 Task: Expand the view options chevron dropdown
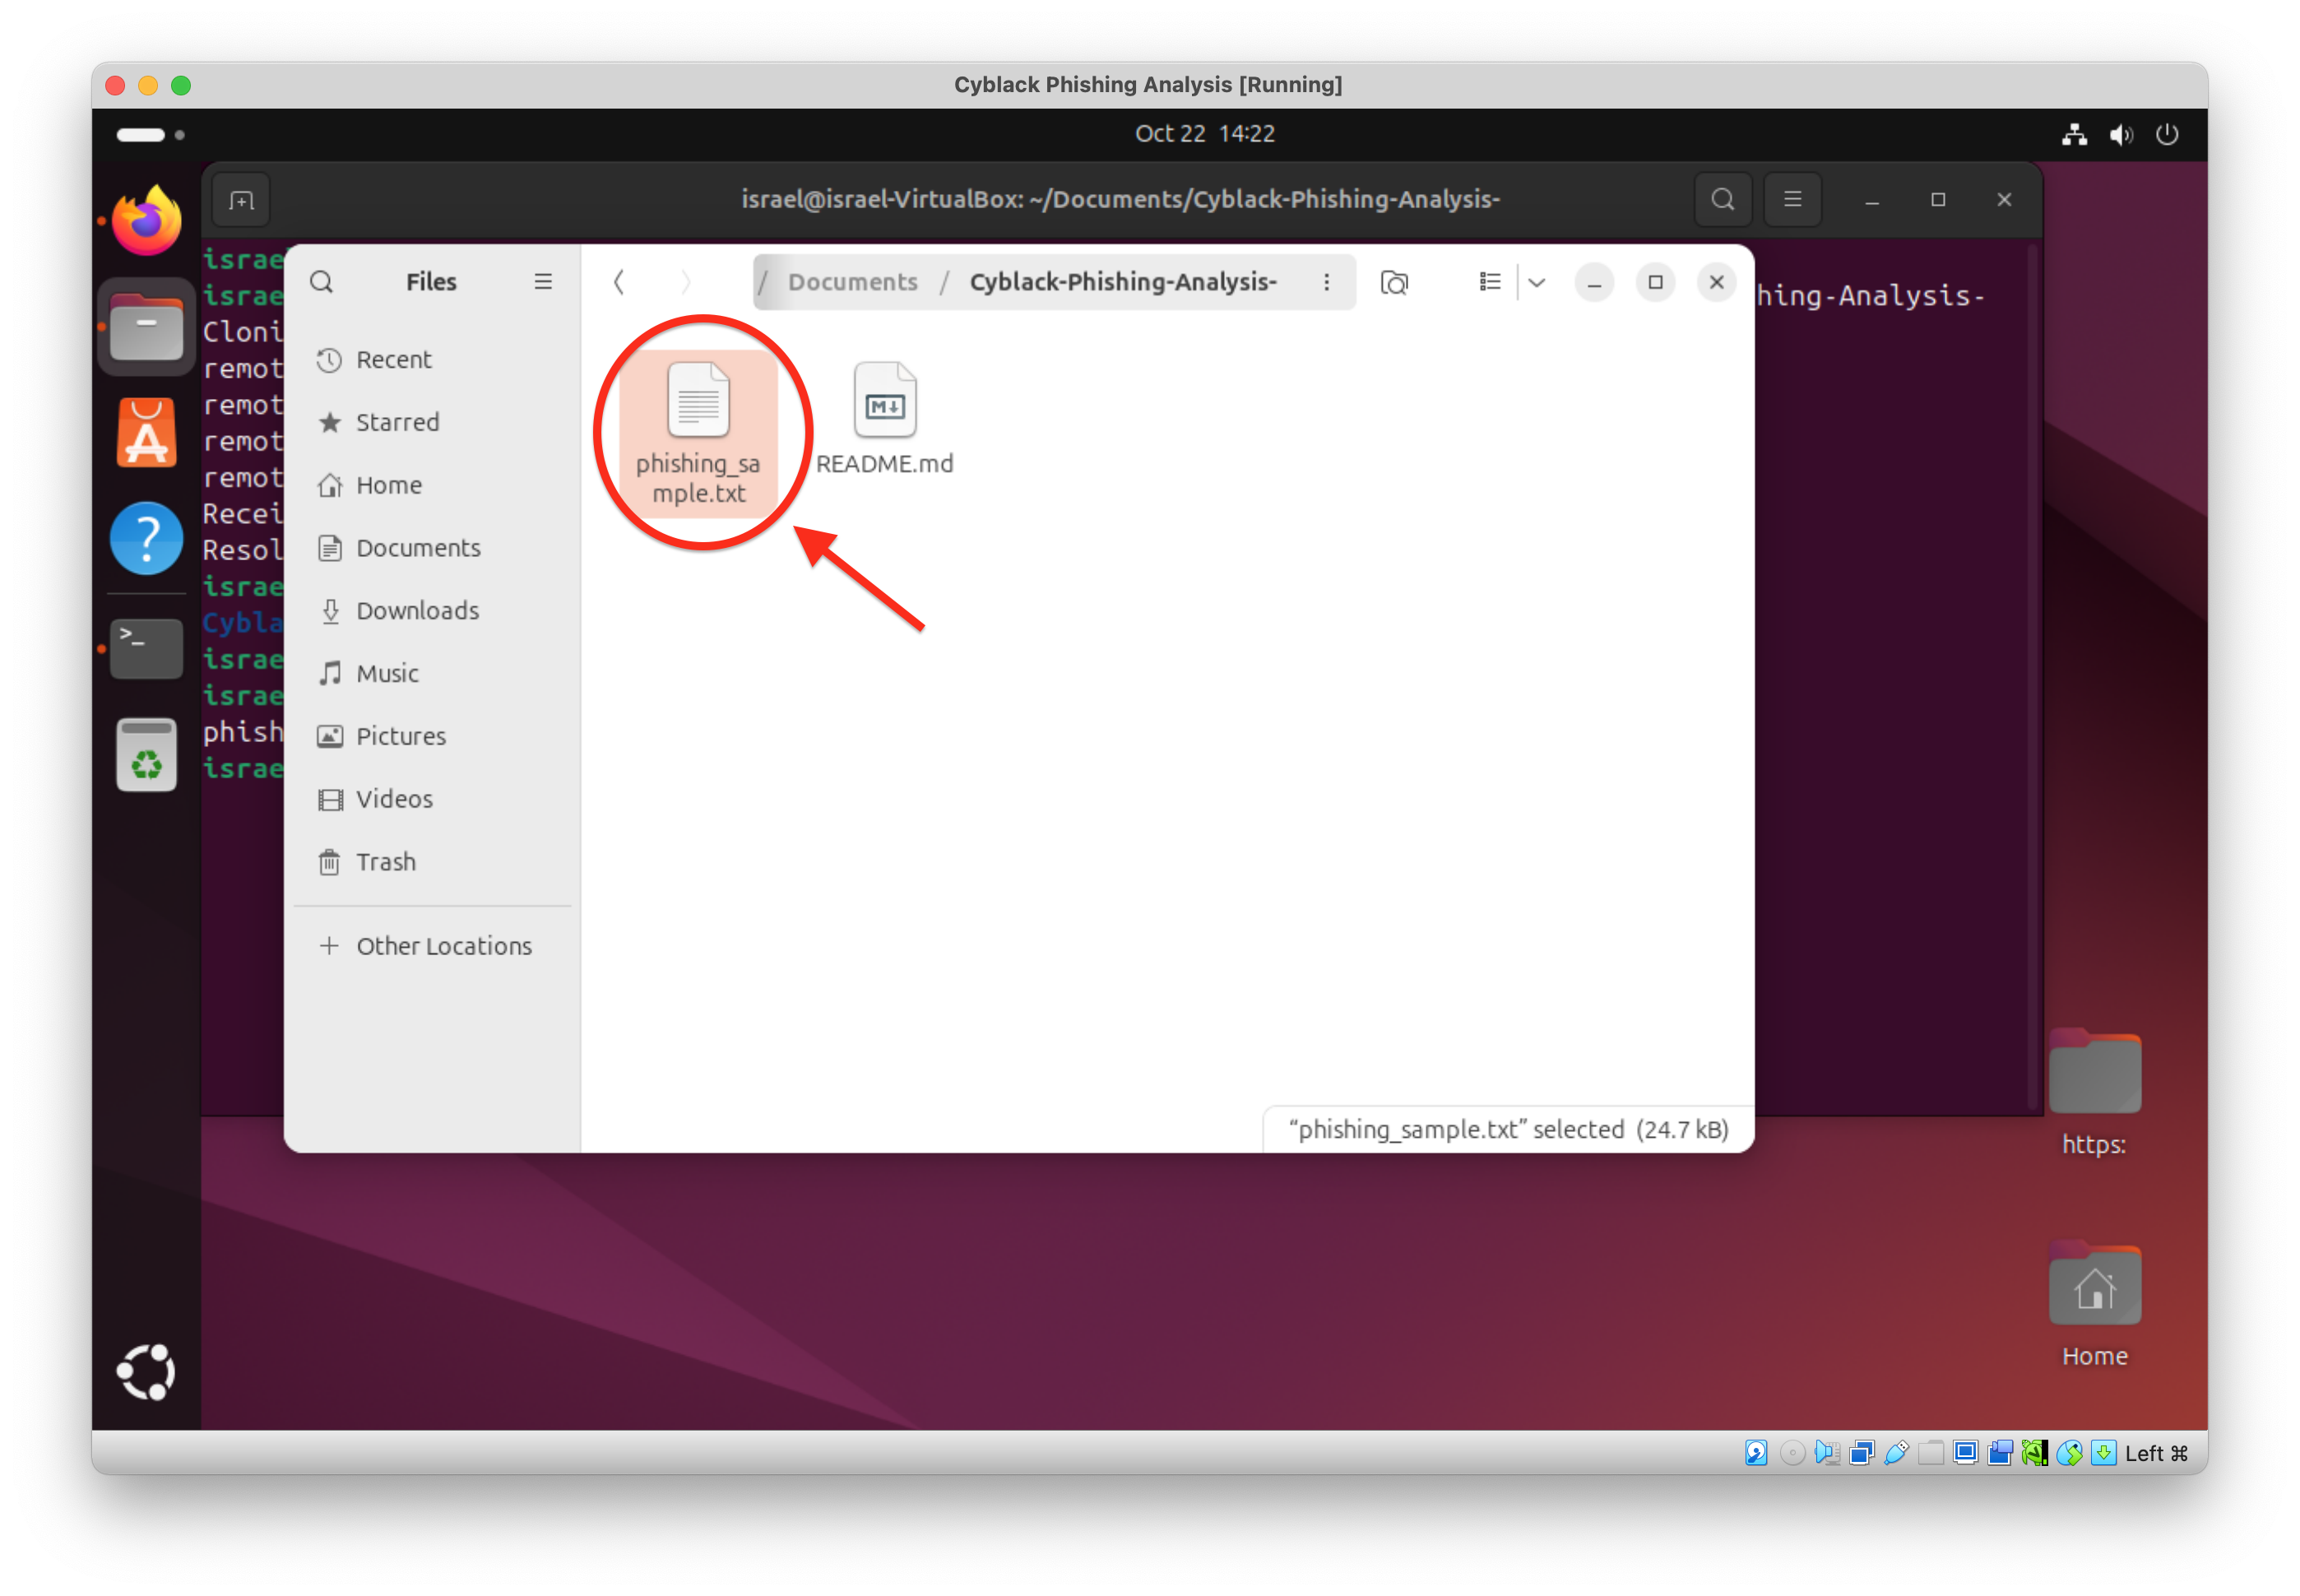pos(1537,282)
